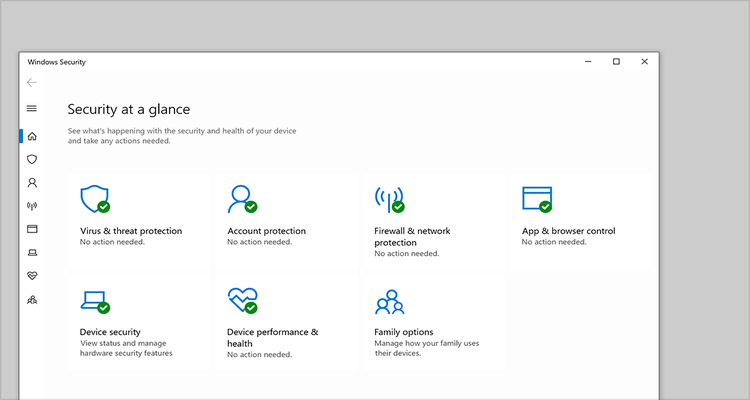Click the large Family options people icon
Image resolution: width=750 pixels, height=400 pixels.
click(390, 302)
